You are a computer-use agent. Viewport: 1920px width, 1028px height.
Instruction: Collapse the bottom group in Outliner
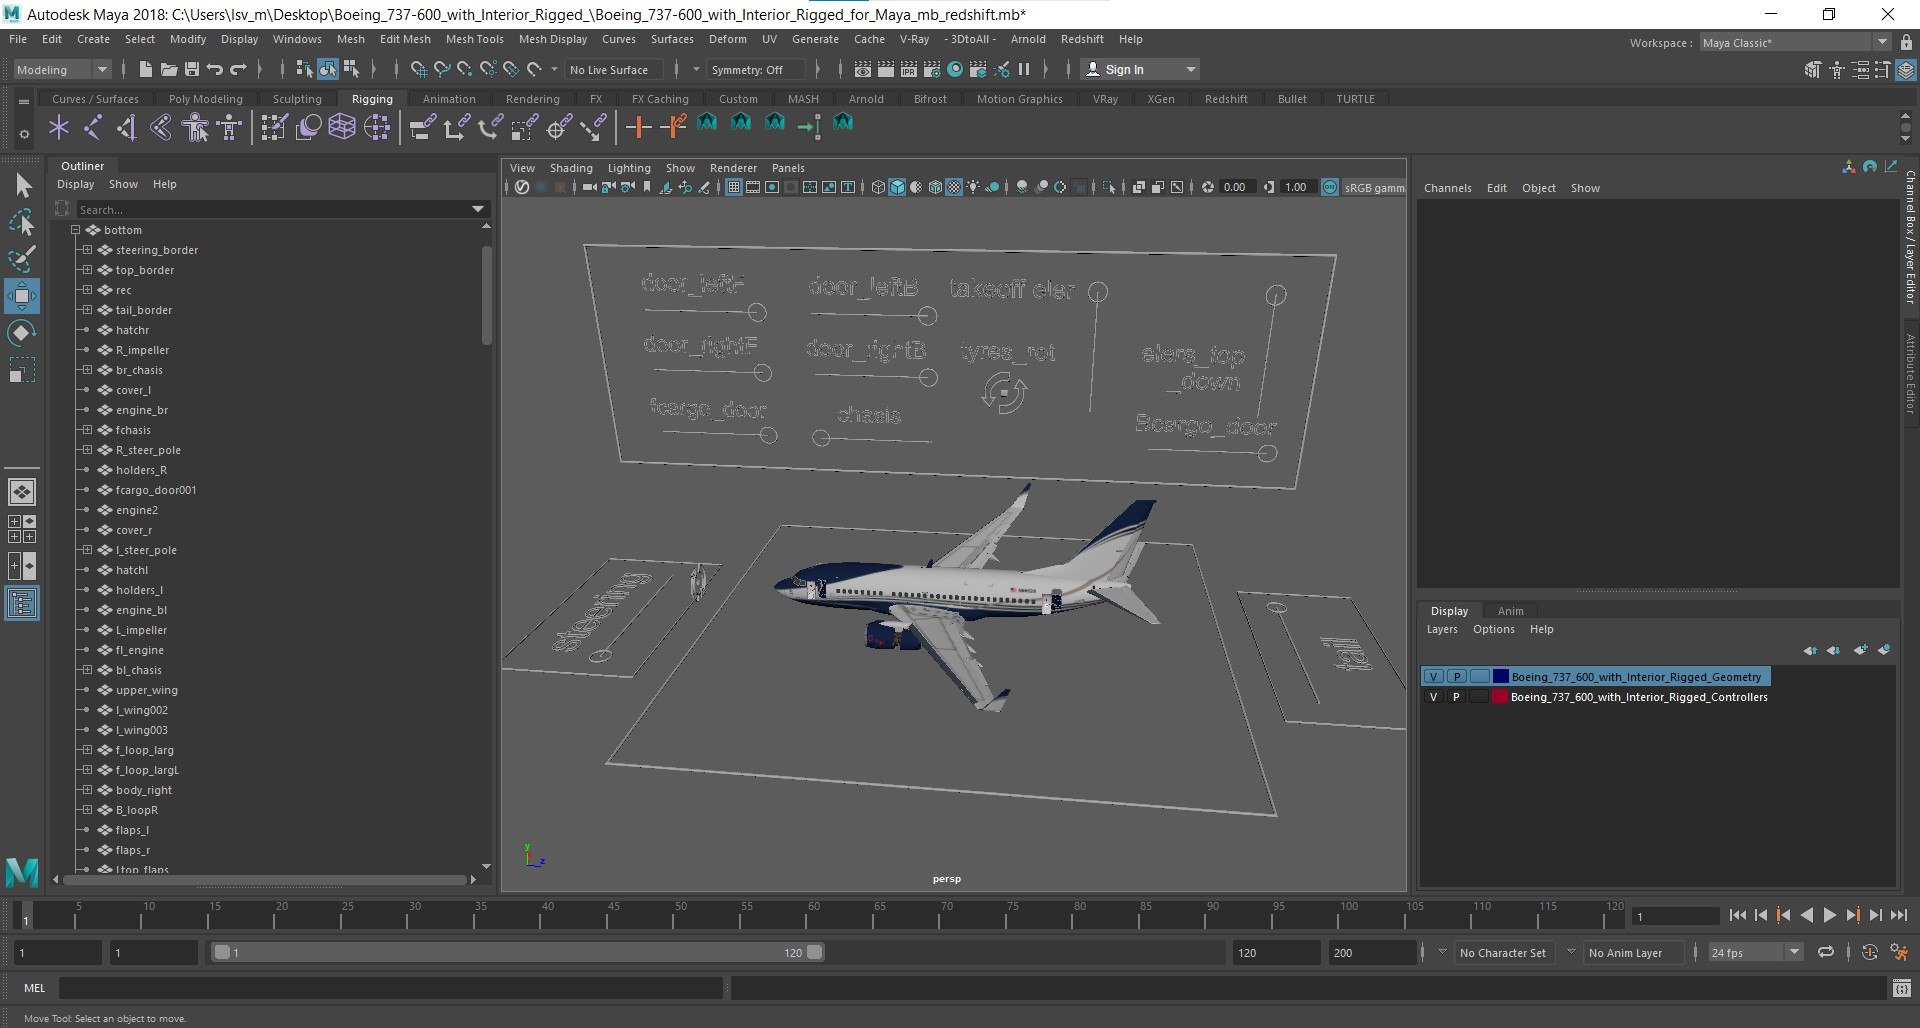pos(75,230)
